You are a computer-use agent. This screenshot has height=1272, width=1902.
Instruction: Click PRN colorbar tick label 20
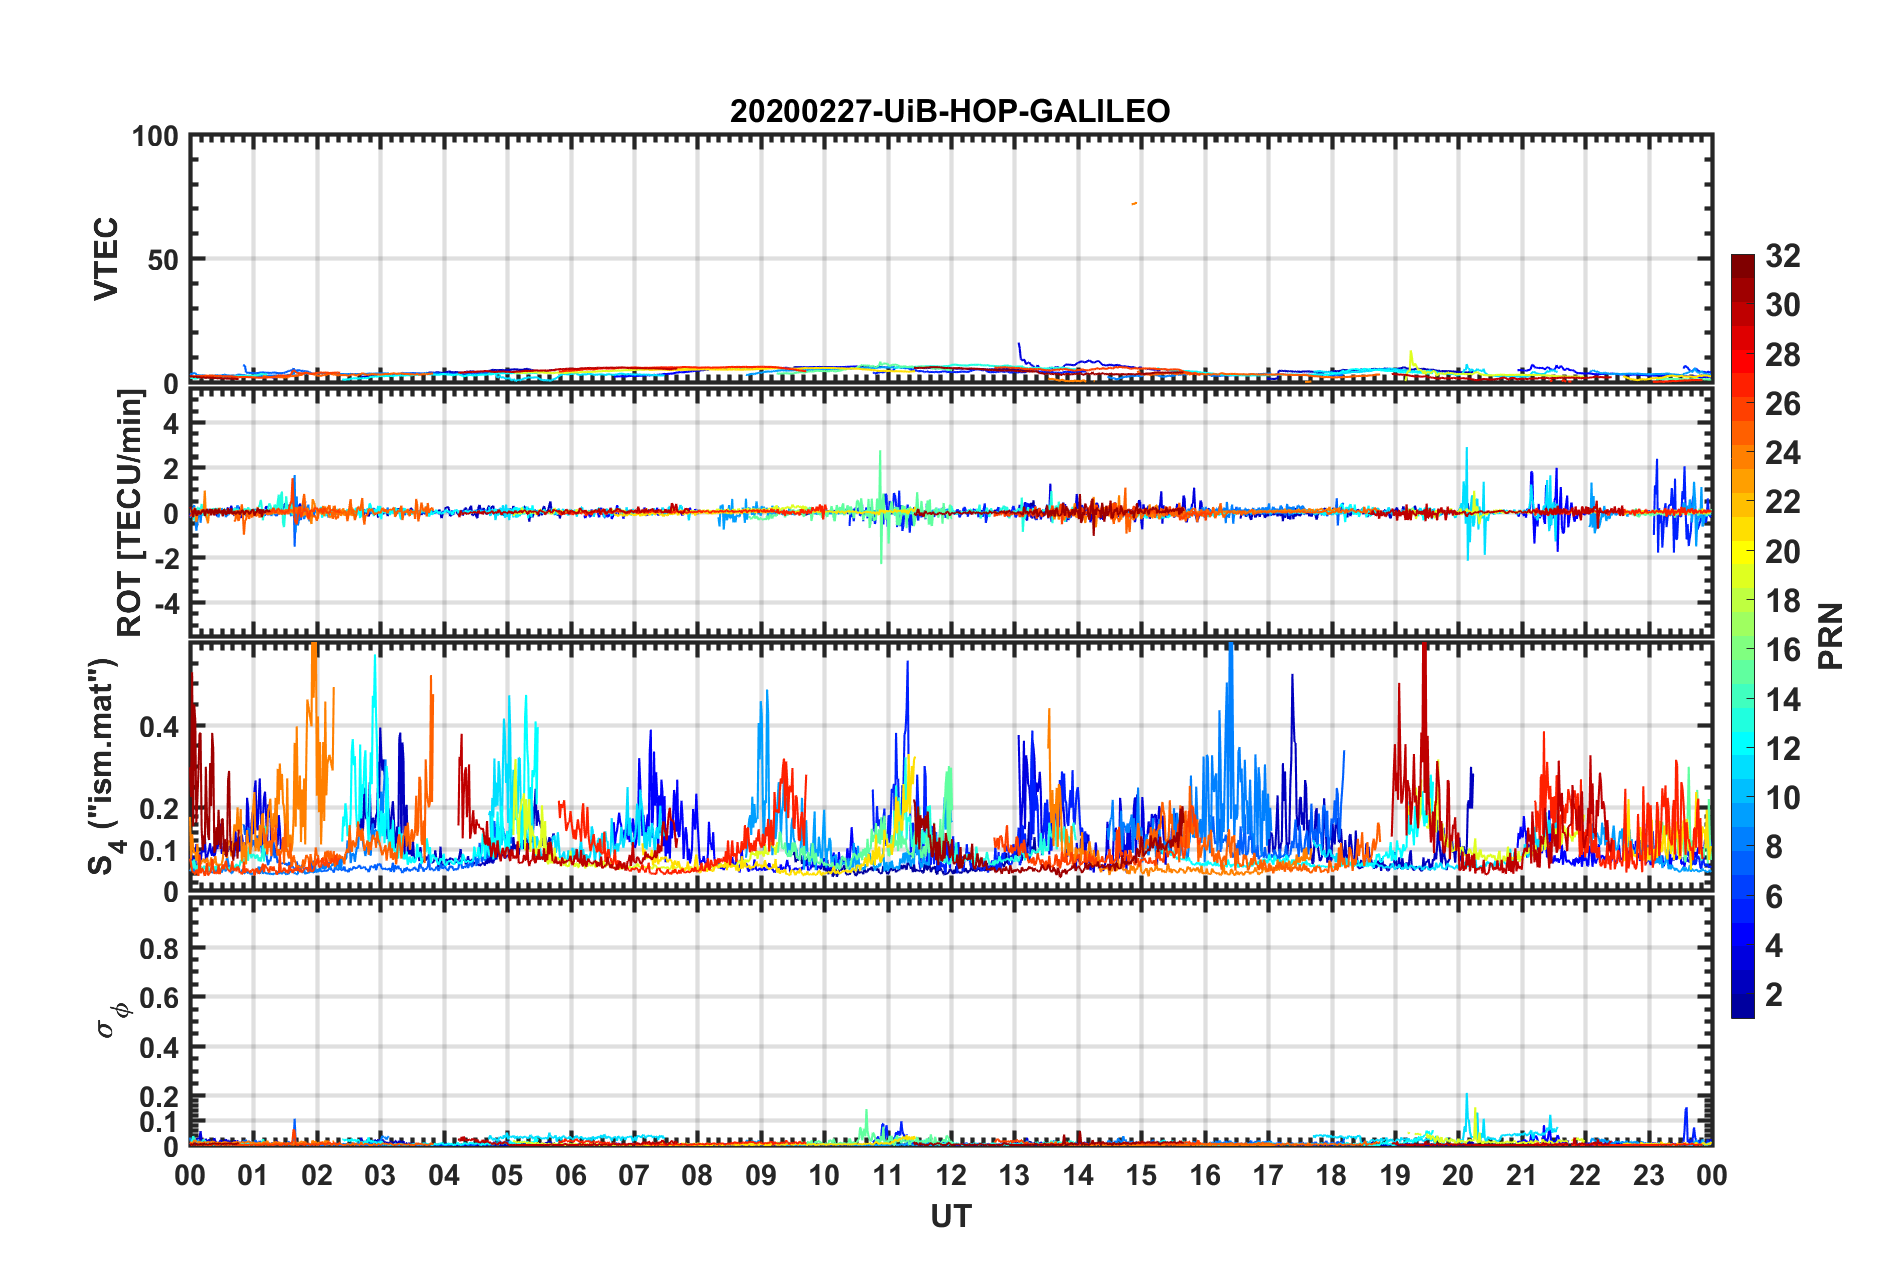point(1783,552)
